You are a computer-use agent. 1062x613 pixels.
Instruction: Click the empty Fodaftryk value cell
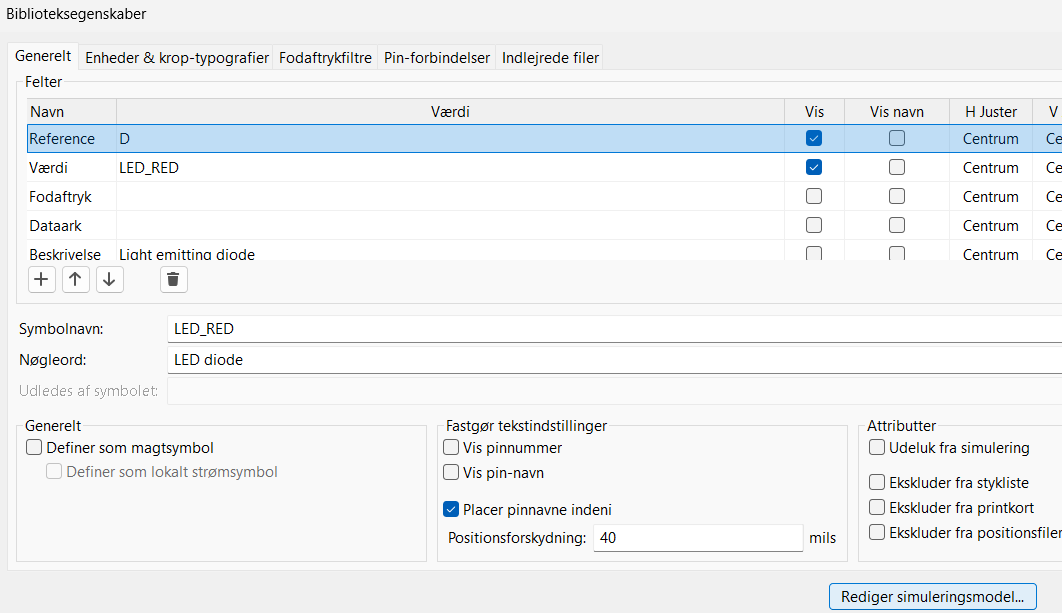tap(450, 196)
